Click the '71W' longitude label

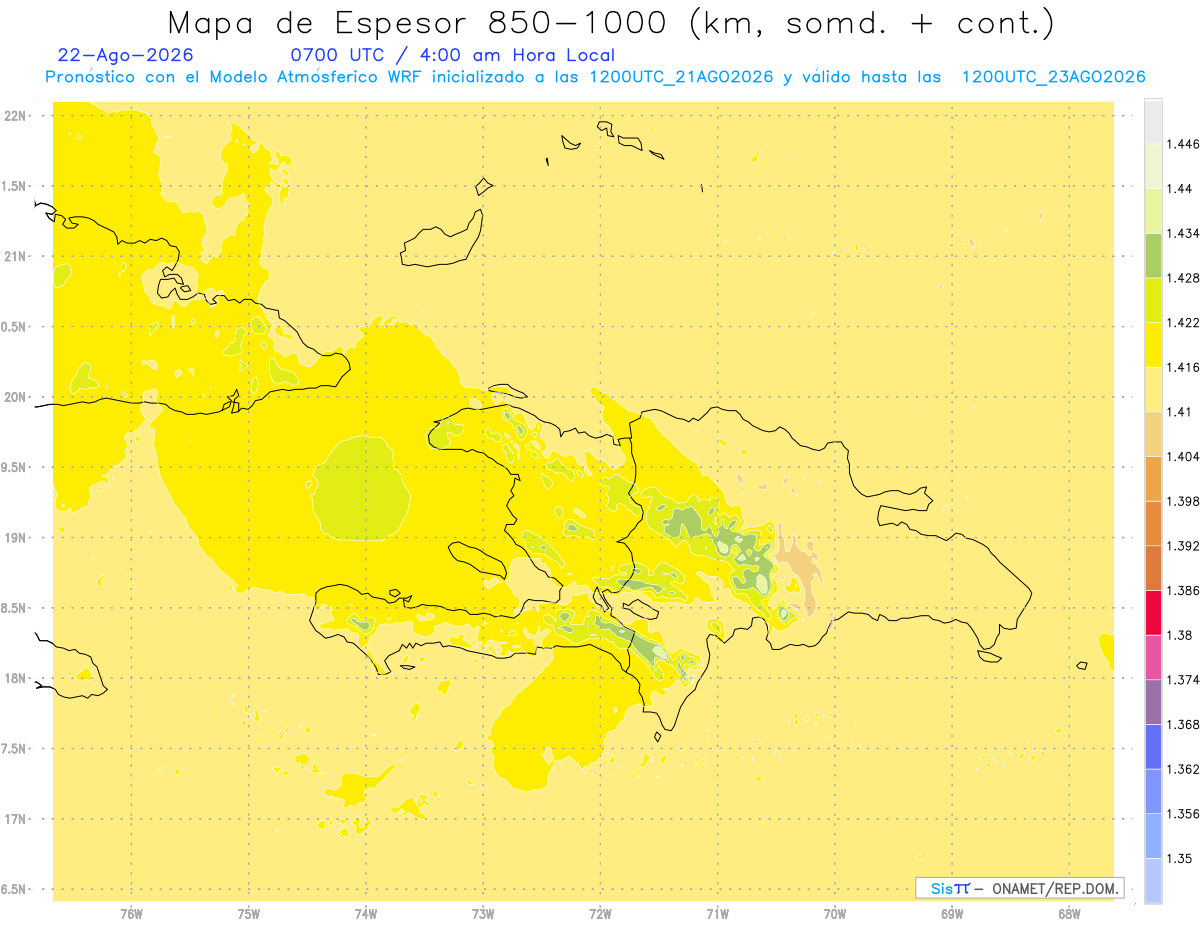(x=717, y=913)
